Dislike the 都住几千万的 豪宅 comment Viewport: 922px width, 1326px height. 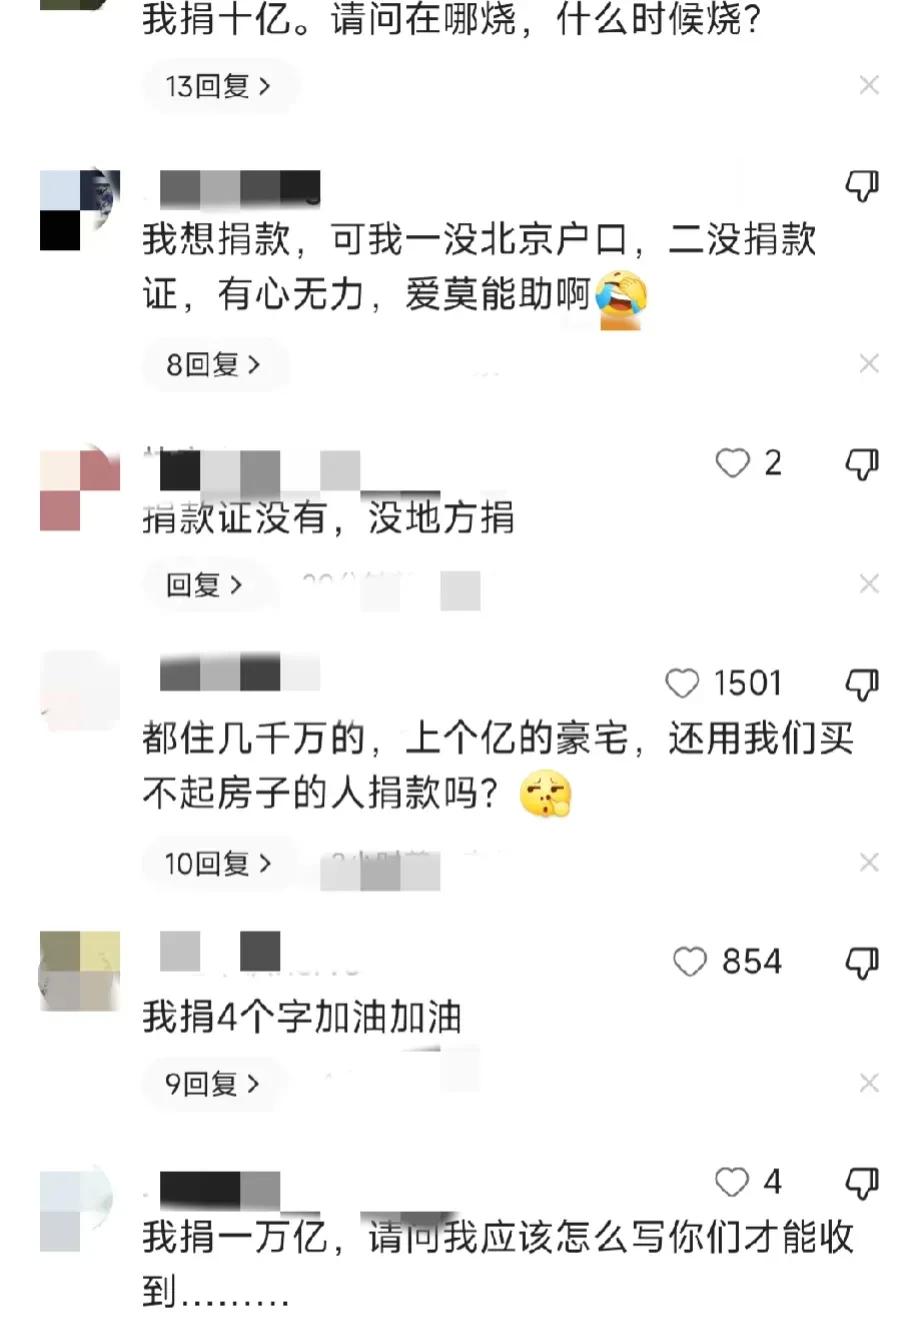coord(862,685)
